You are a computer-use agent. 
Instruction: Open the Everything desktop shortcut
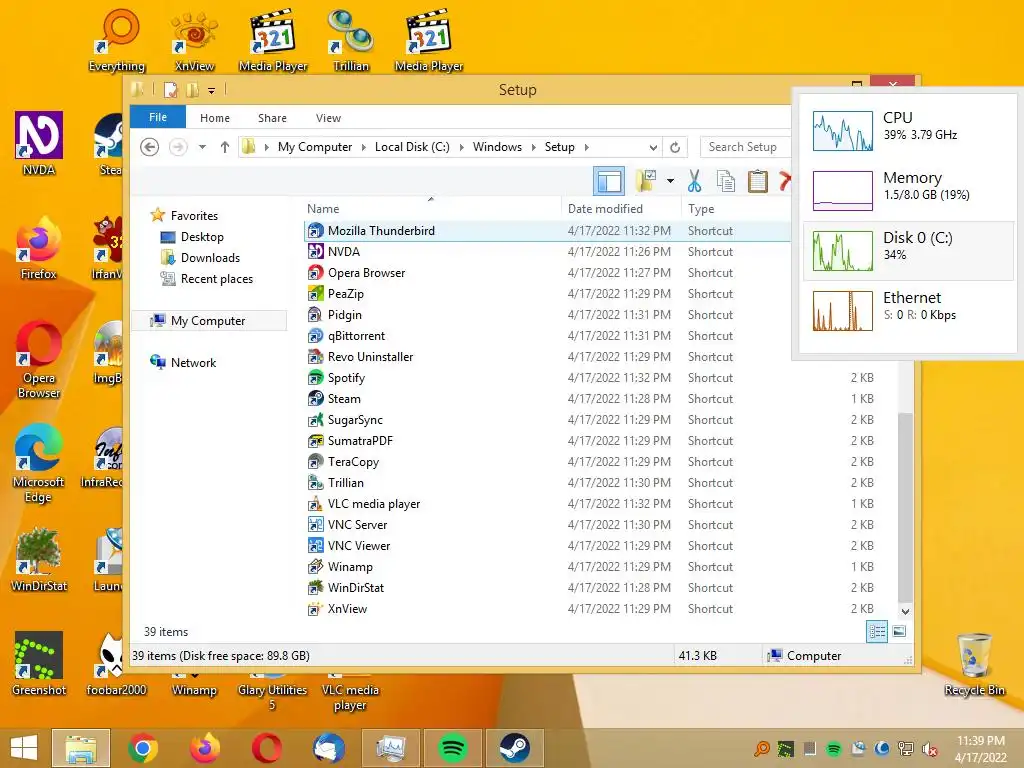[x=117, y=40]
